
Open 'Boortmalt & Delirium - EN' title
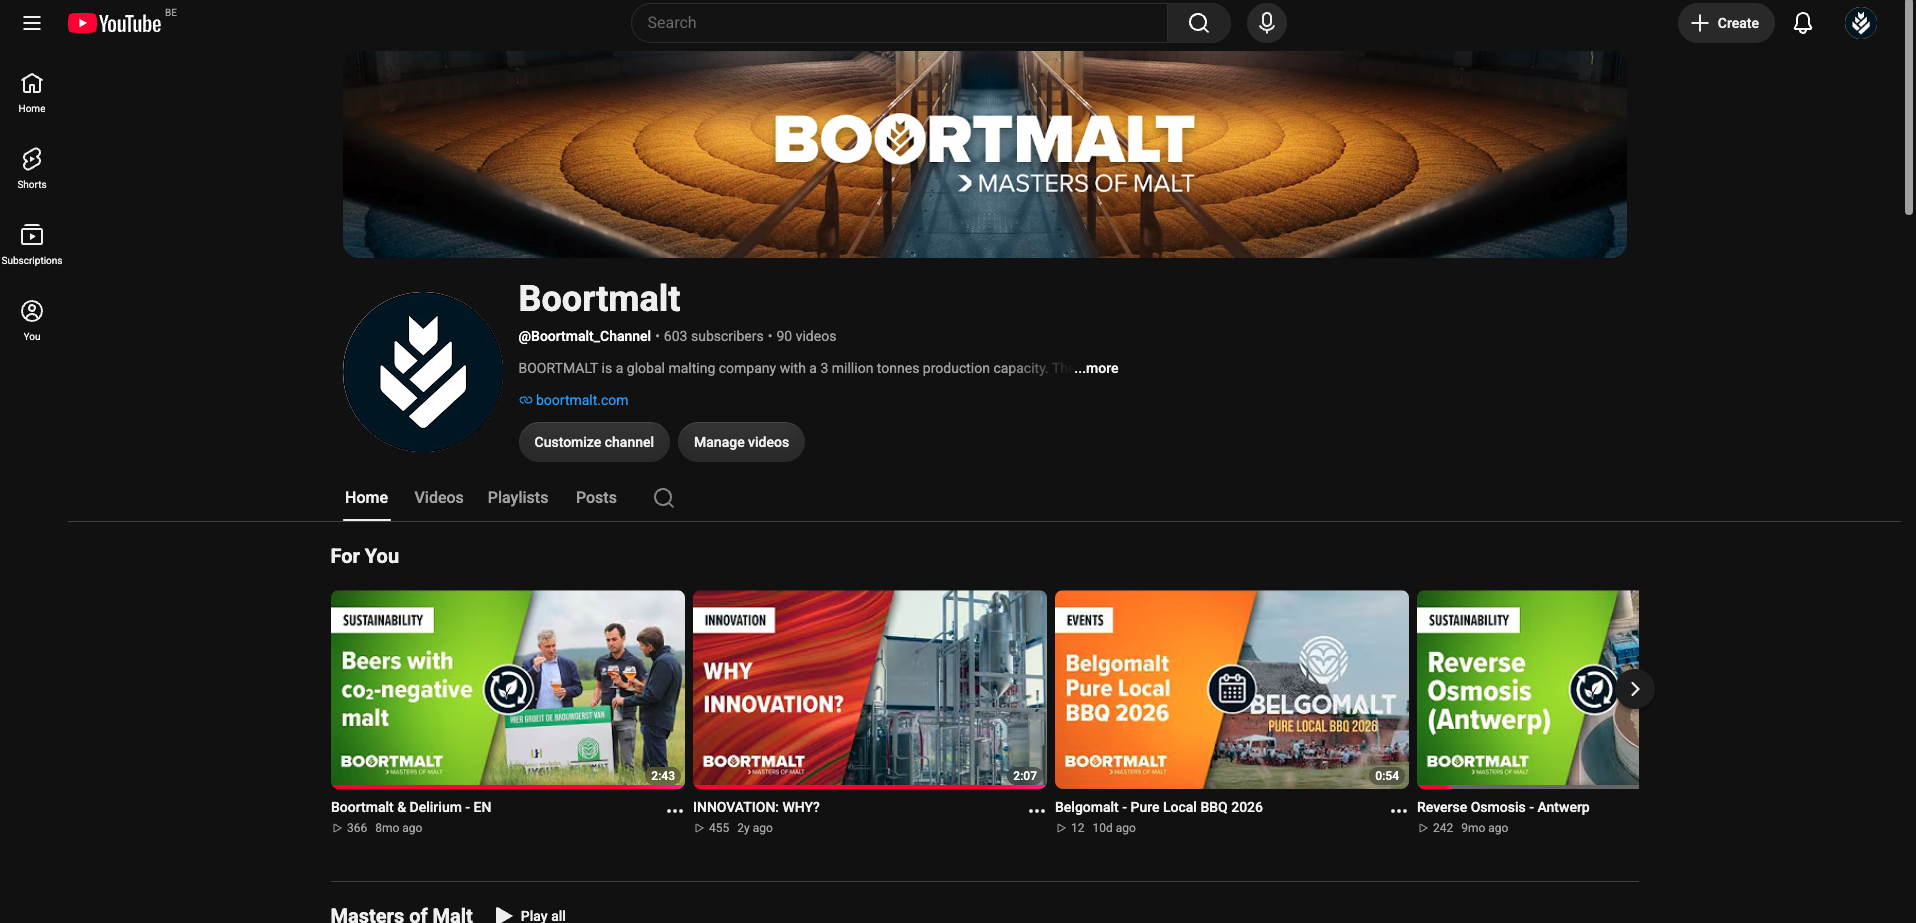click(x=411, y=807)
